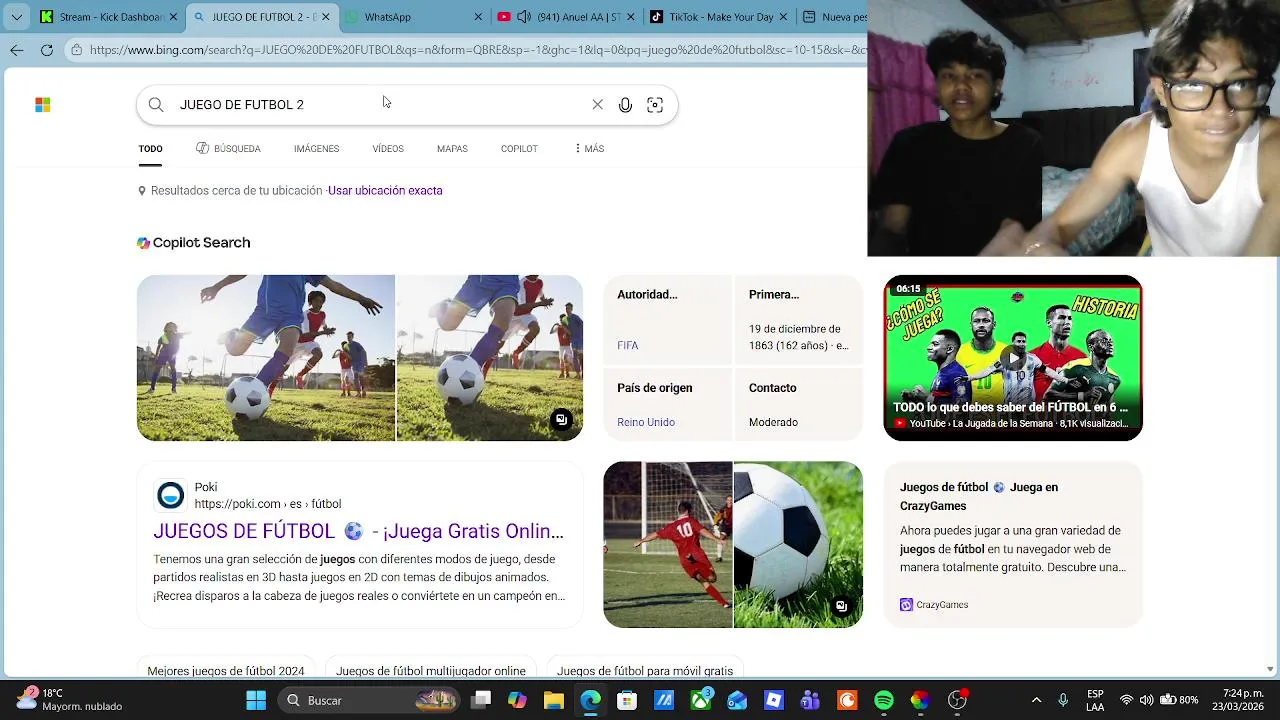Image resolution: width=1280 pixels, height=720 pixels.
Task: View site info lock icon in address bar
Action: (x=76, y=50)
